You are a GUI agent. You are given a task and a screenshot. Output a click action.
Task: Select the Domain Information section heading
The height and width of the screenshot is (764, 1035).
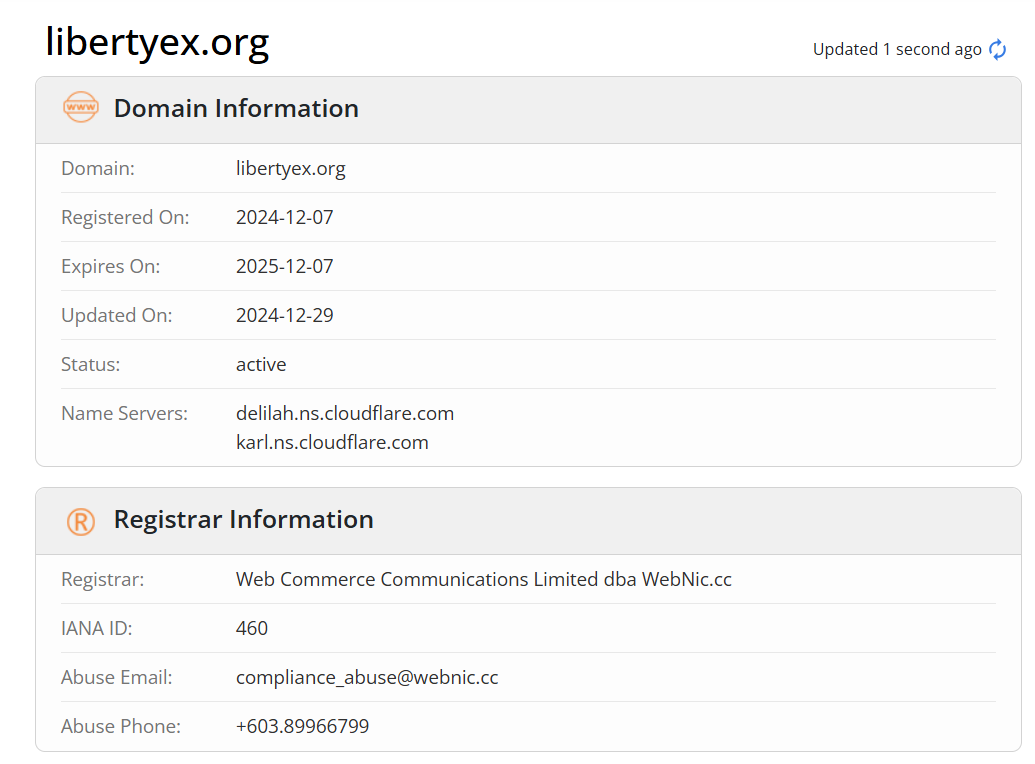click(236, 108)
